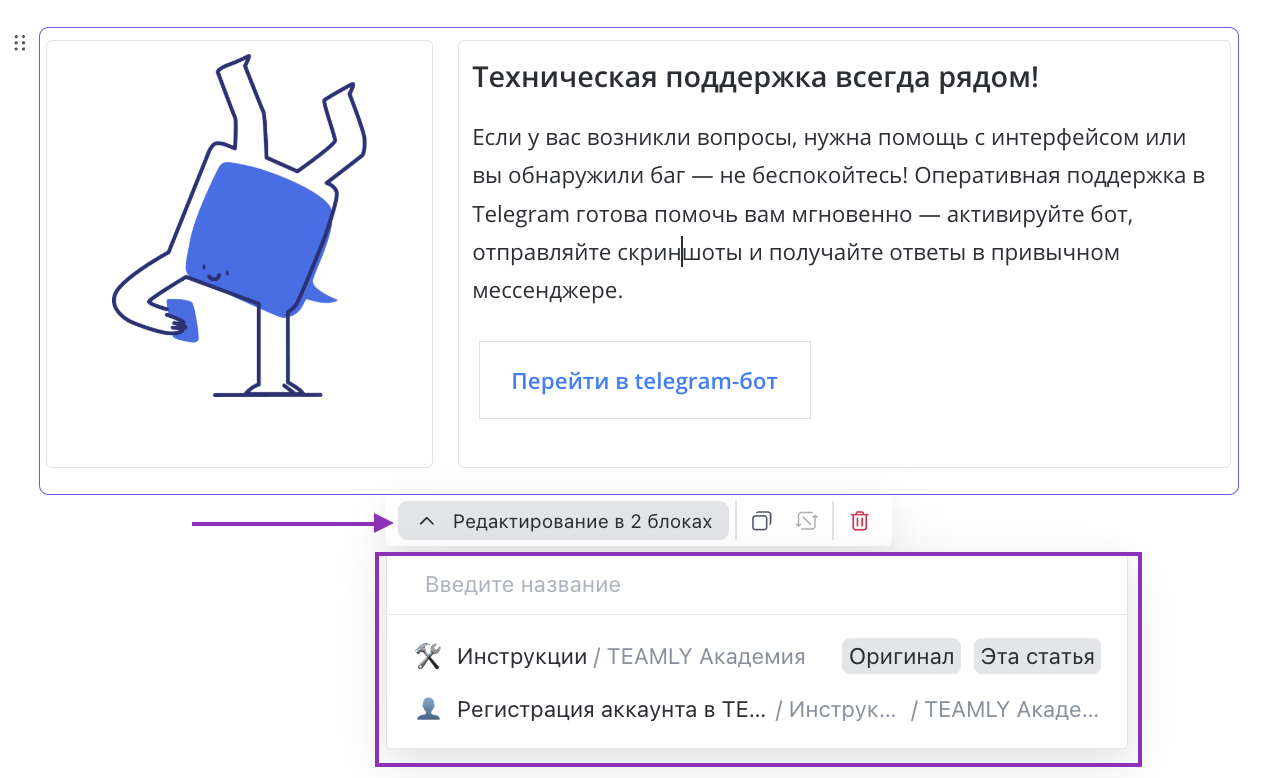Click the truncated '/ TEAMLY Акаде...' breadcrumb segment
The image size is (1282, 778).
click(x=1005, y=710)
